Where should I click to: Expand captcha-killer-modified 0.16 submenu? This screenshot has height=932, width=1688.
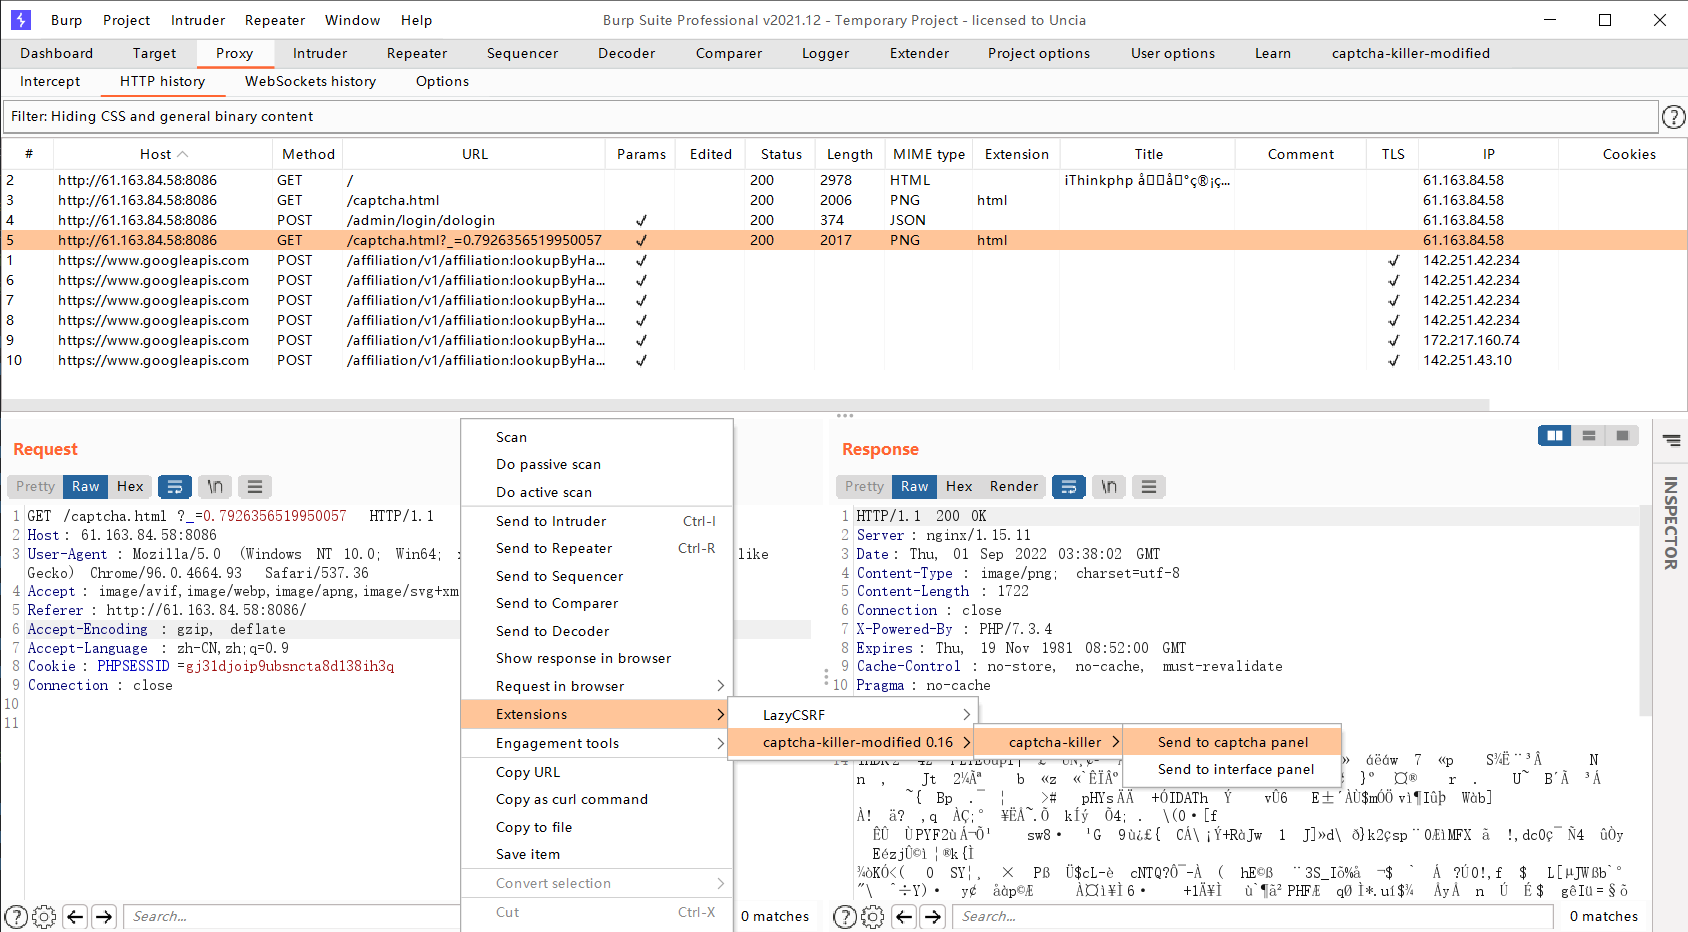tap(853, 742)
